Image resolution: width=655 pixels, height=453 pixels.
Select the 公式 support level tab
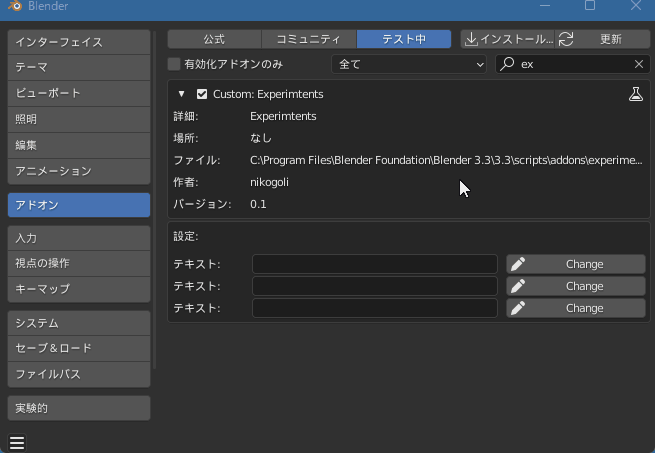pyautogui.click(x=214, y=39)
